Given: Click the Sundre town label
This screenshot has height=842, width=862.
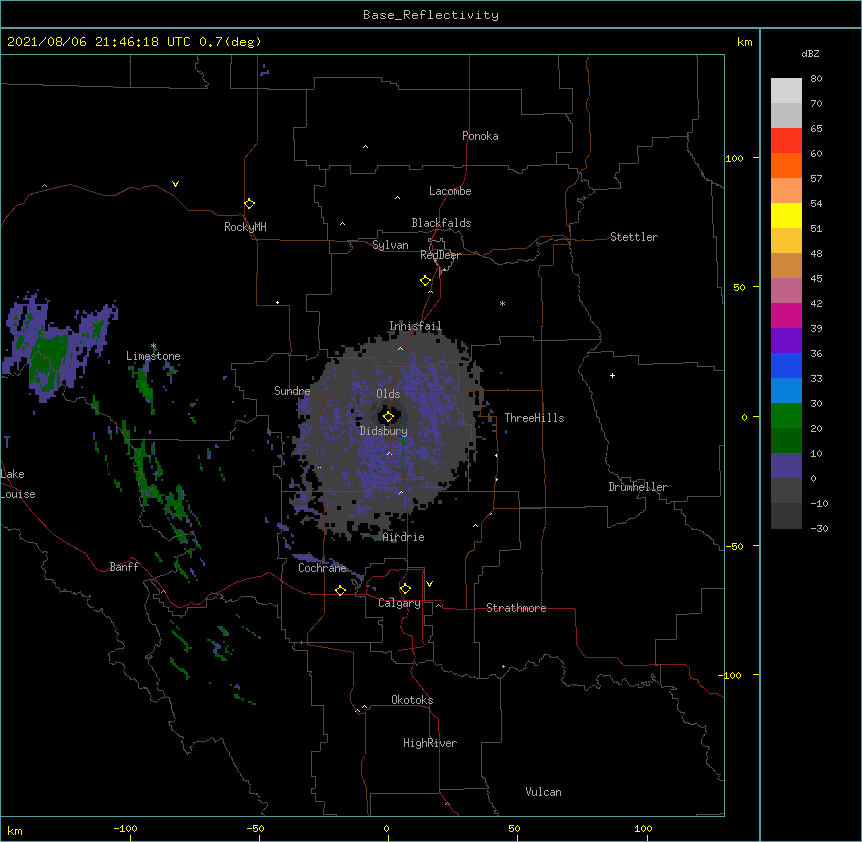Looking at the screenshot, I should 292,391.
